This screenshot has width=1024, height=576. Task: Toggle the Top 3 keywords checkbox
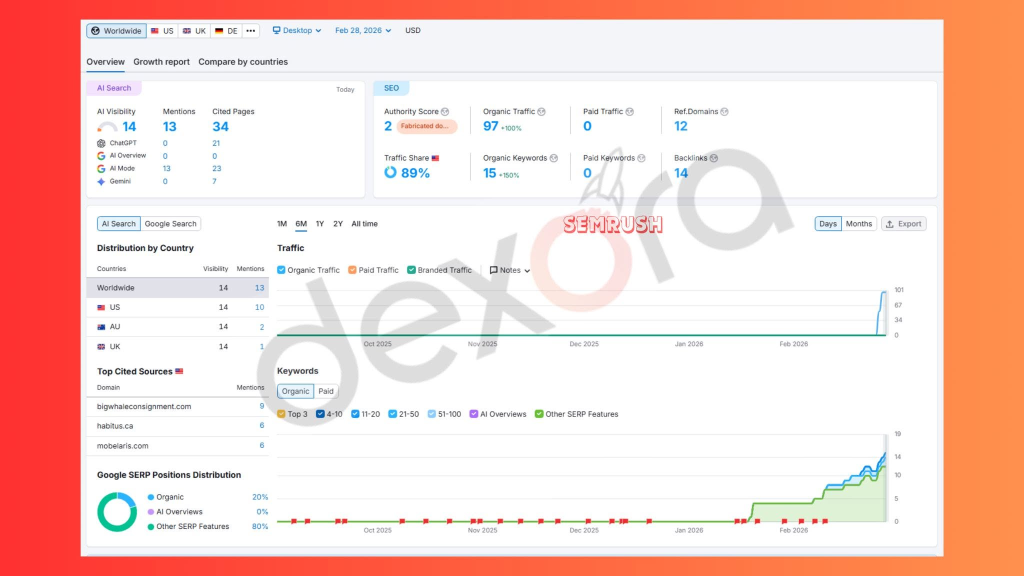pyautogui.click(x=281, y=414)
